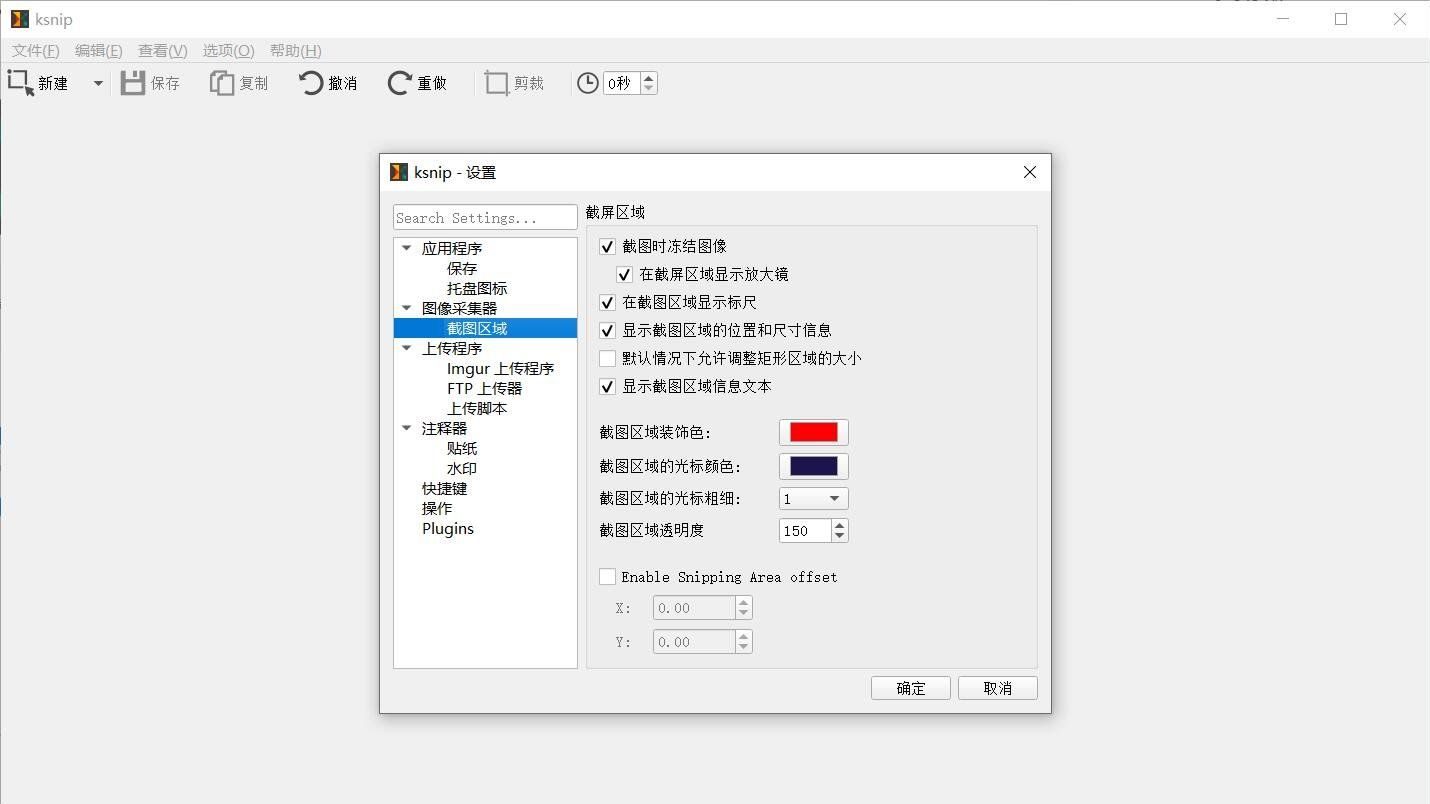Click the red 截图区域装饰色 color swatch
Screen dimensions: 1430x804
point(814,432)
